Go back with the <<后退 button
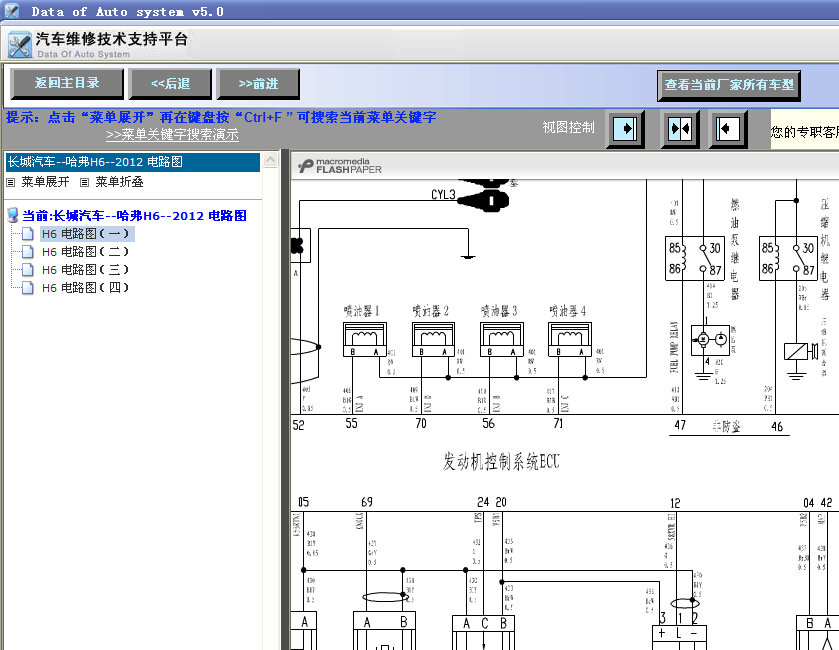 [170, 84]
